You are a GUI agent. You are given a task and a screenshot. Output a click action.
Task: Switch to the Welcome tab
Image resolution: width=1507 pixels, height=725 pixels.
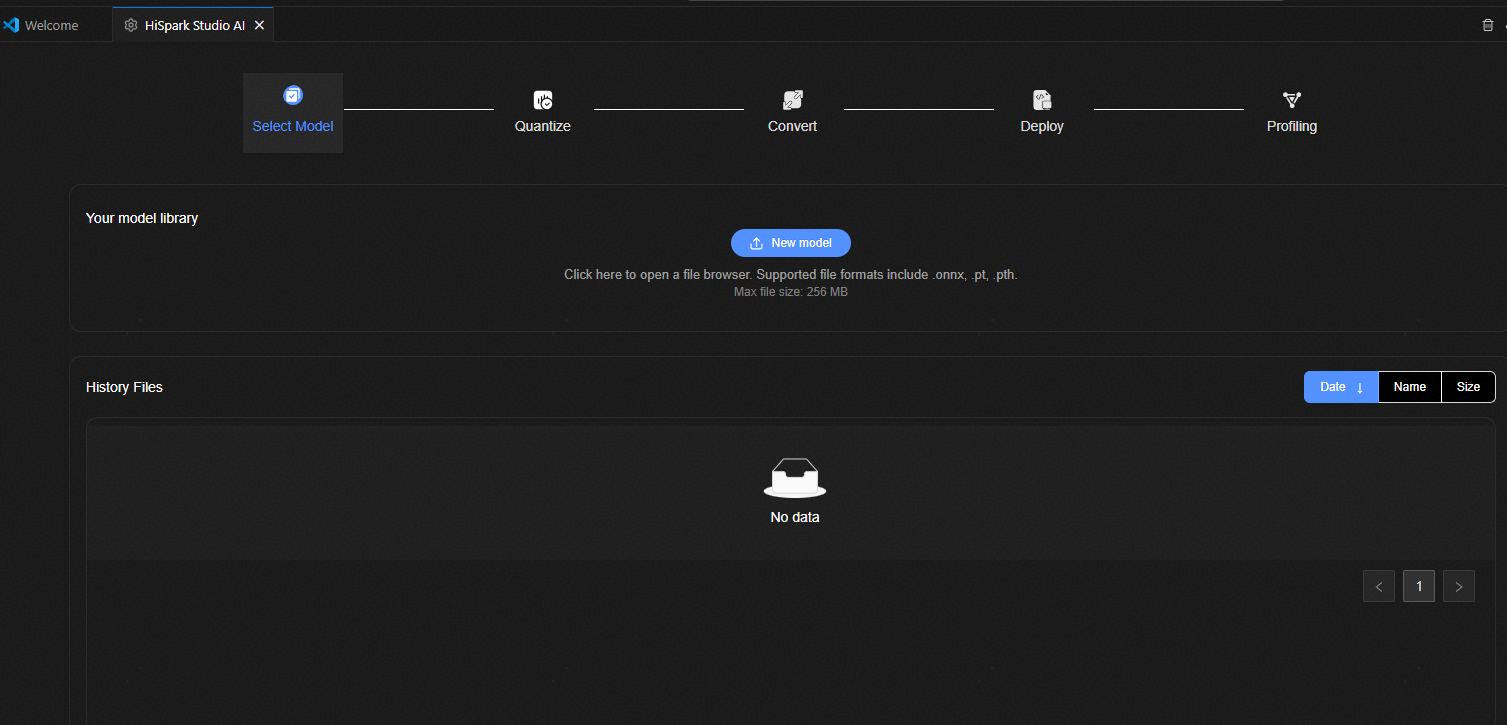pos(51,25)
